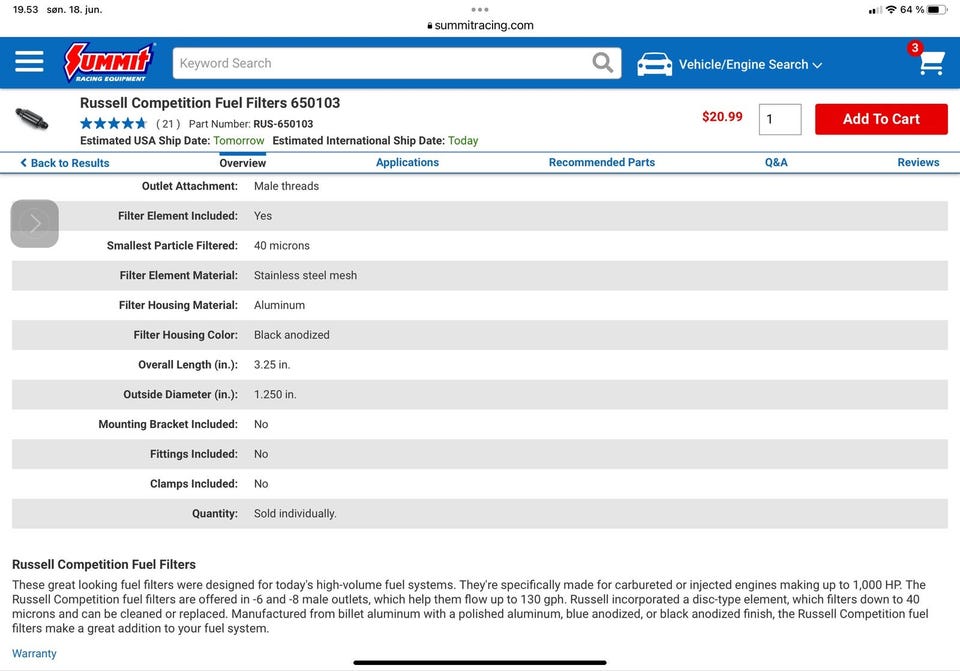Open the shopping cart
960x671 pixels.
(932, 62)
